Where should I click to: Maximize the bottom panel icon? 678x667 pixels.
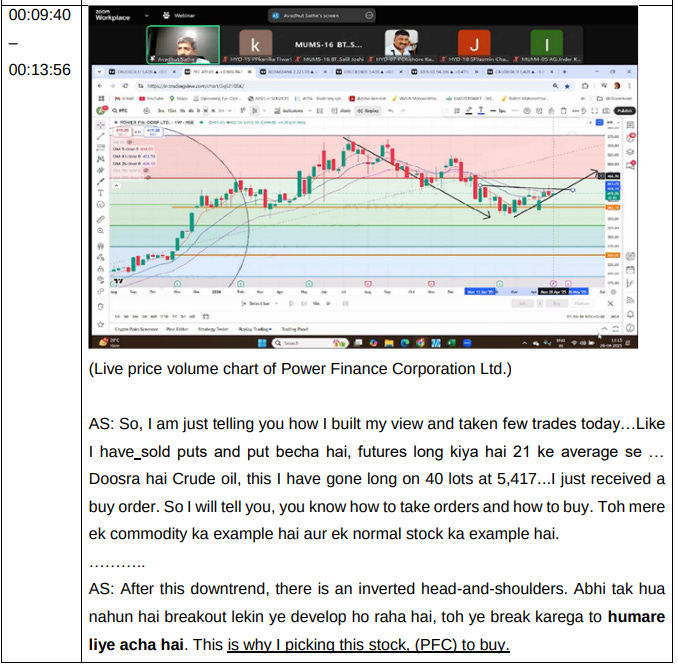615,329
